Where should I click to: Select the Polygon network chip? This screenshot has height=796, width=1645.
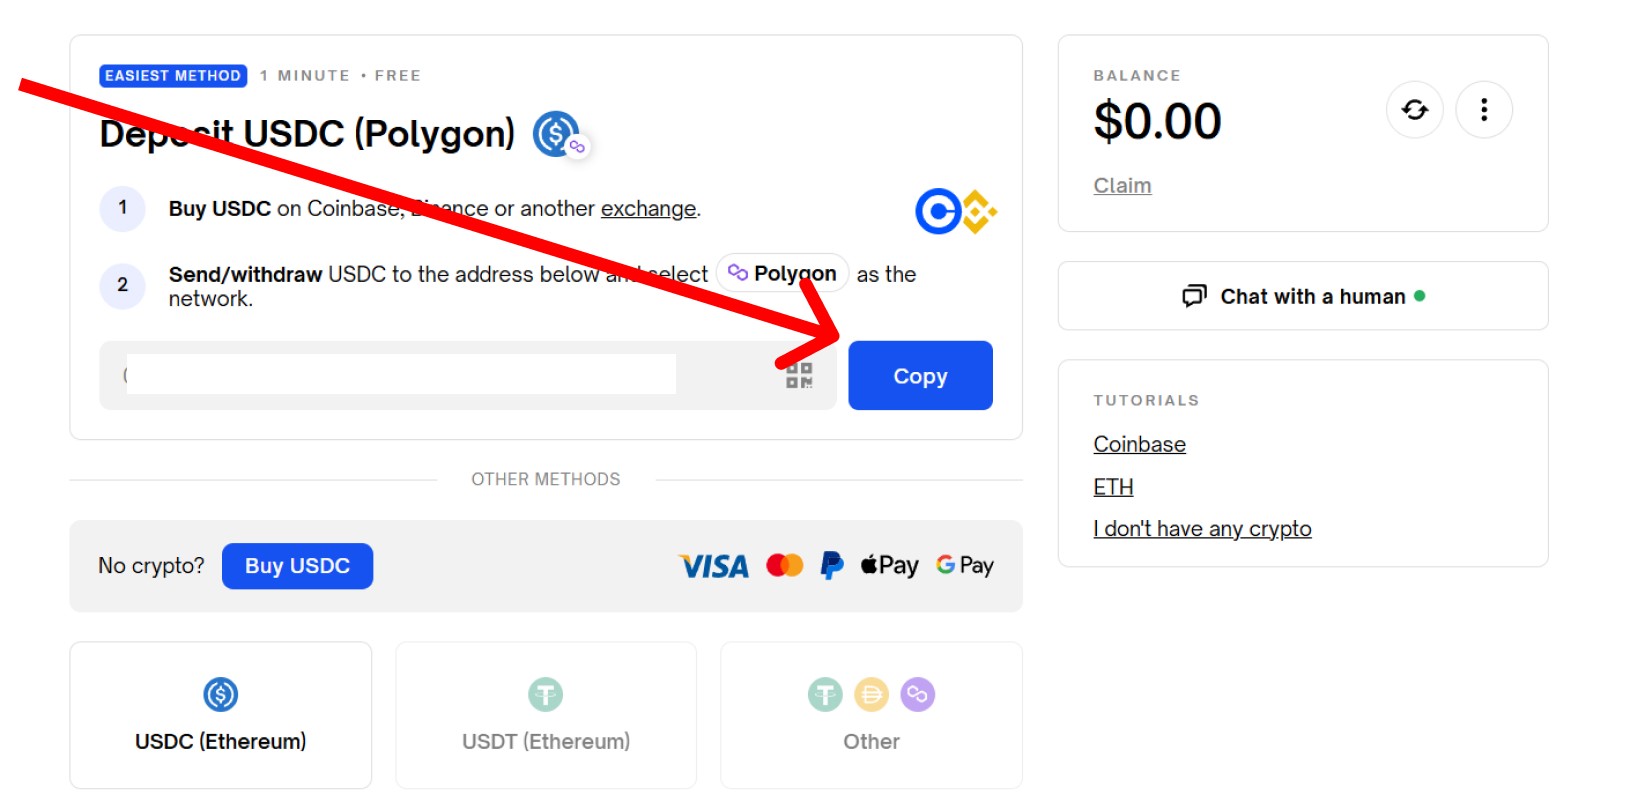pyautogui.click(x=782, y=273)
